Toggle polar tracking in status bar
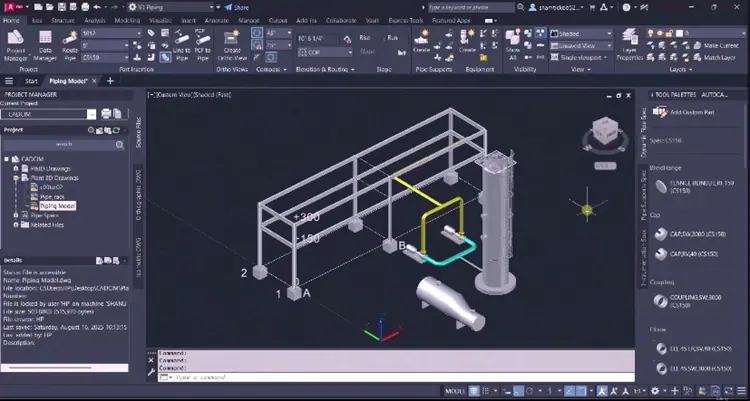750x401 pixels. point(530,391)
